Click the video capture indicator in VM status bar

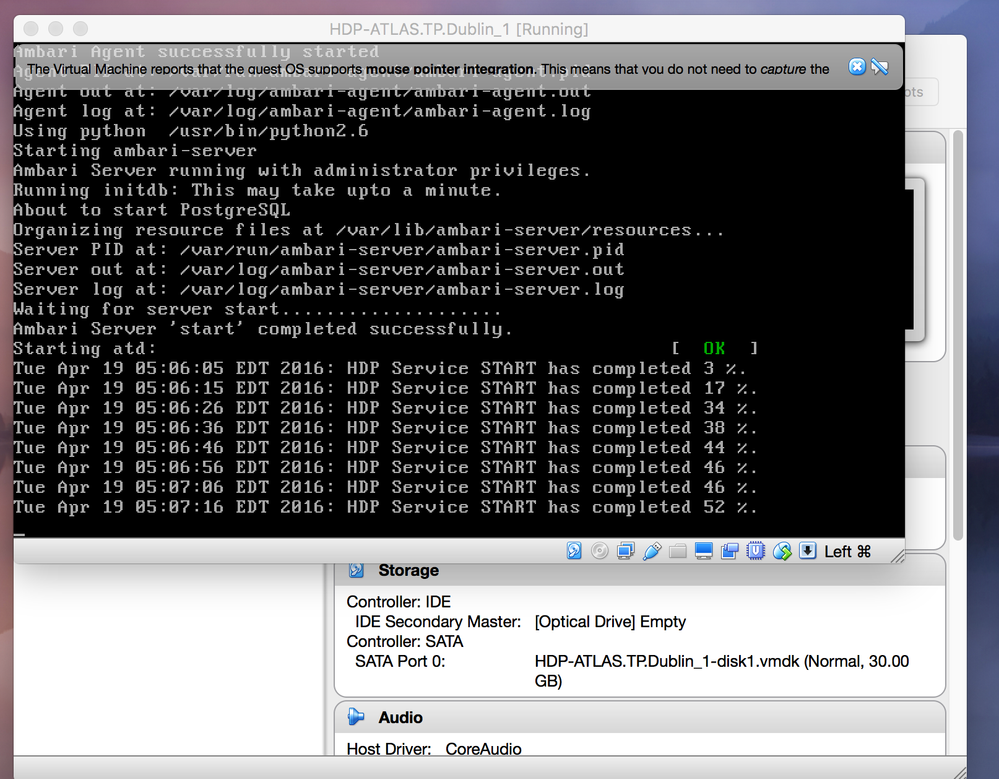(729, 551)
